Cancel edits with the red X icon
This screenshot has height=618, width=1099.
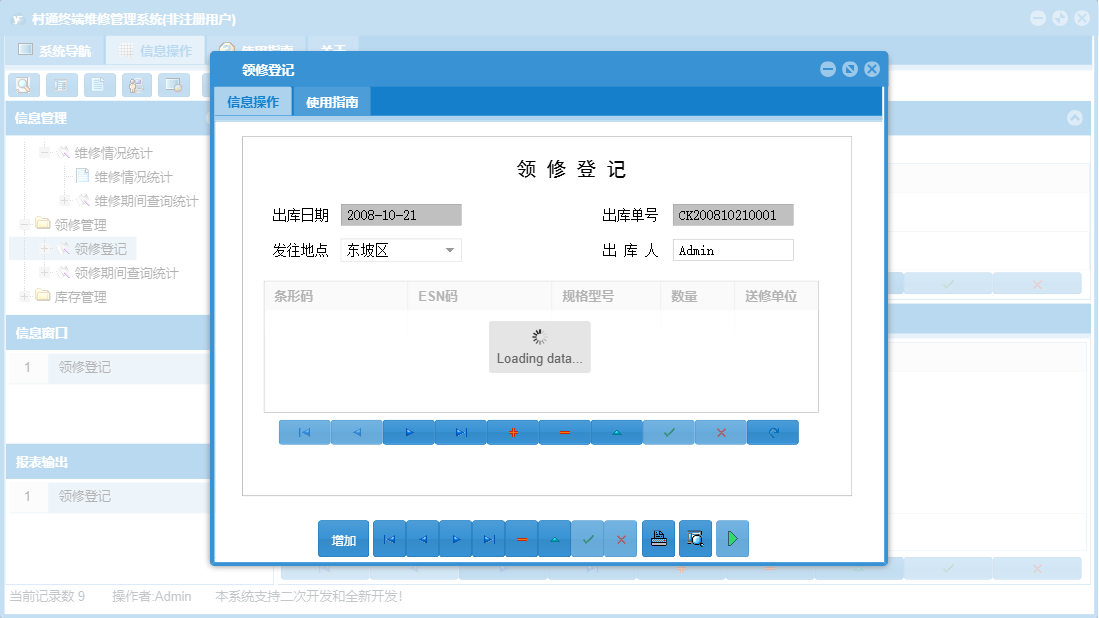(x=720, y=432)
